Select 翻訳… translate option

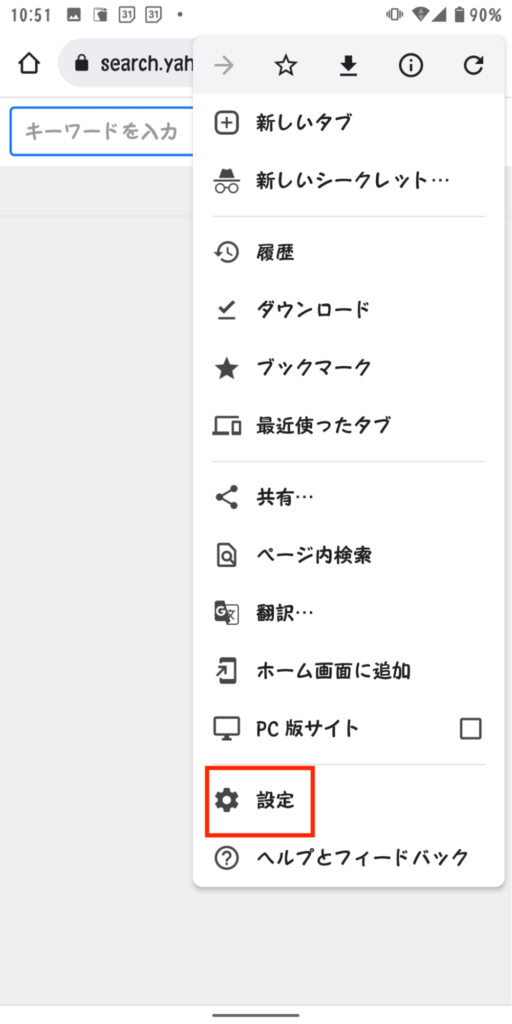pyautogui.click(x=349, y=613)
